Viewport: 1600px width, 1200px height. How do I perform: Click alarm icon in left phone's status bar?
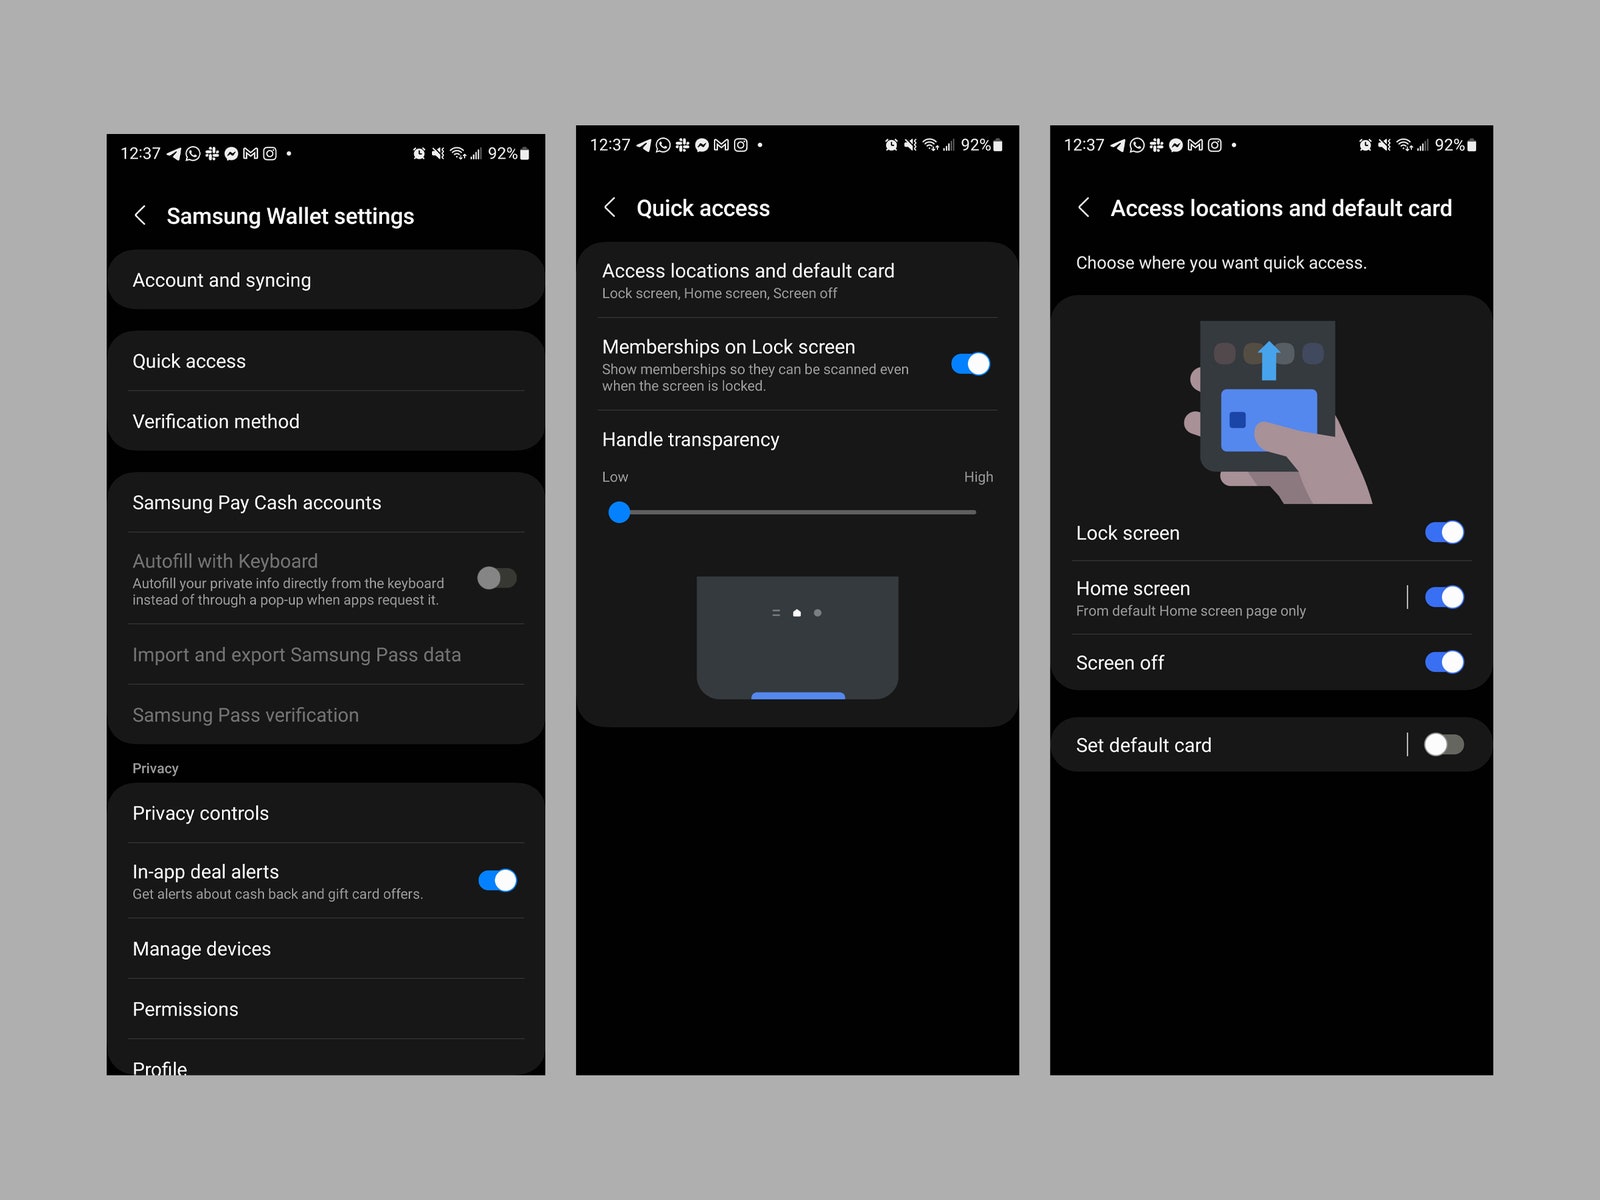pos(419,153)
